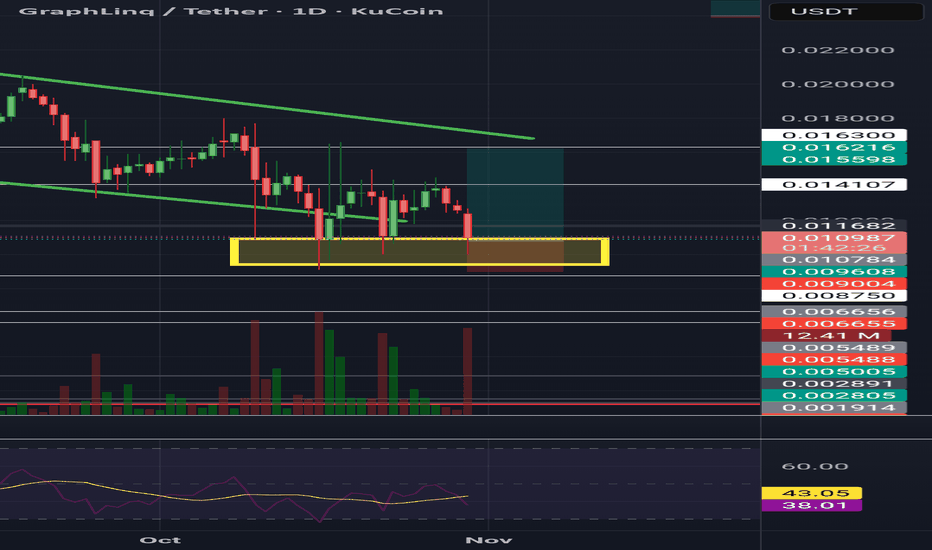Click the green 0.015598 price label
The height and width of the screenshot is (550, 932).
point(834,159)
